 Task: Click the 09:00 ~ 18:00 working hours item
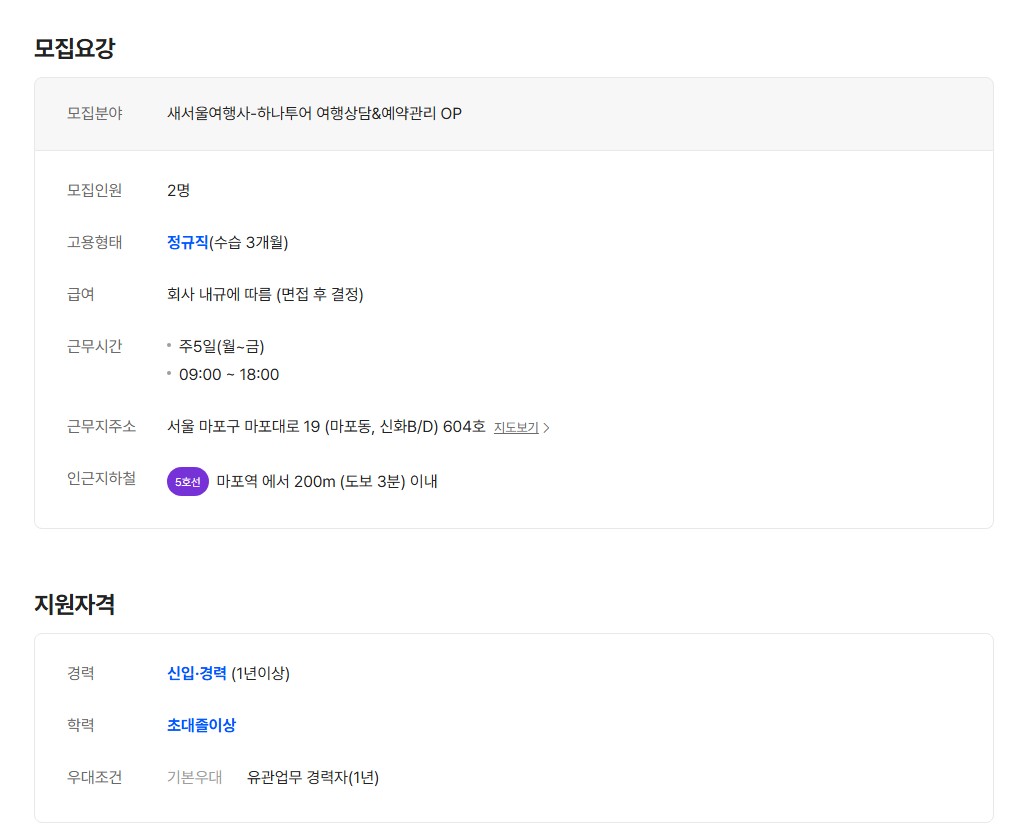click(229, 375)
